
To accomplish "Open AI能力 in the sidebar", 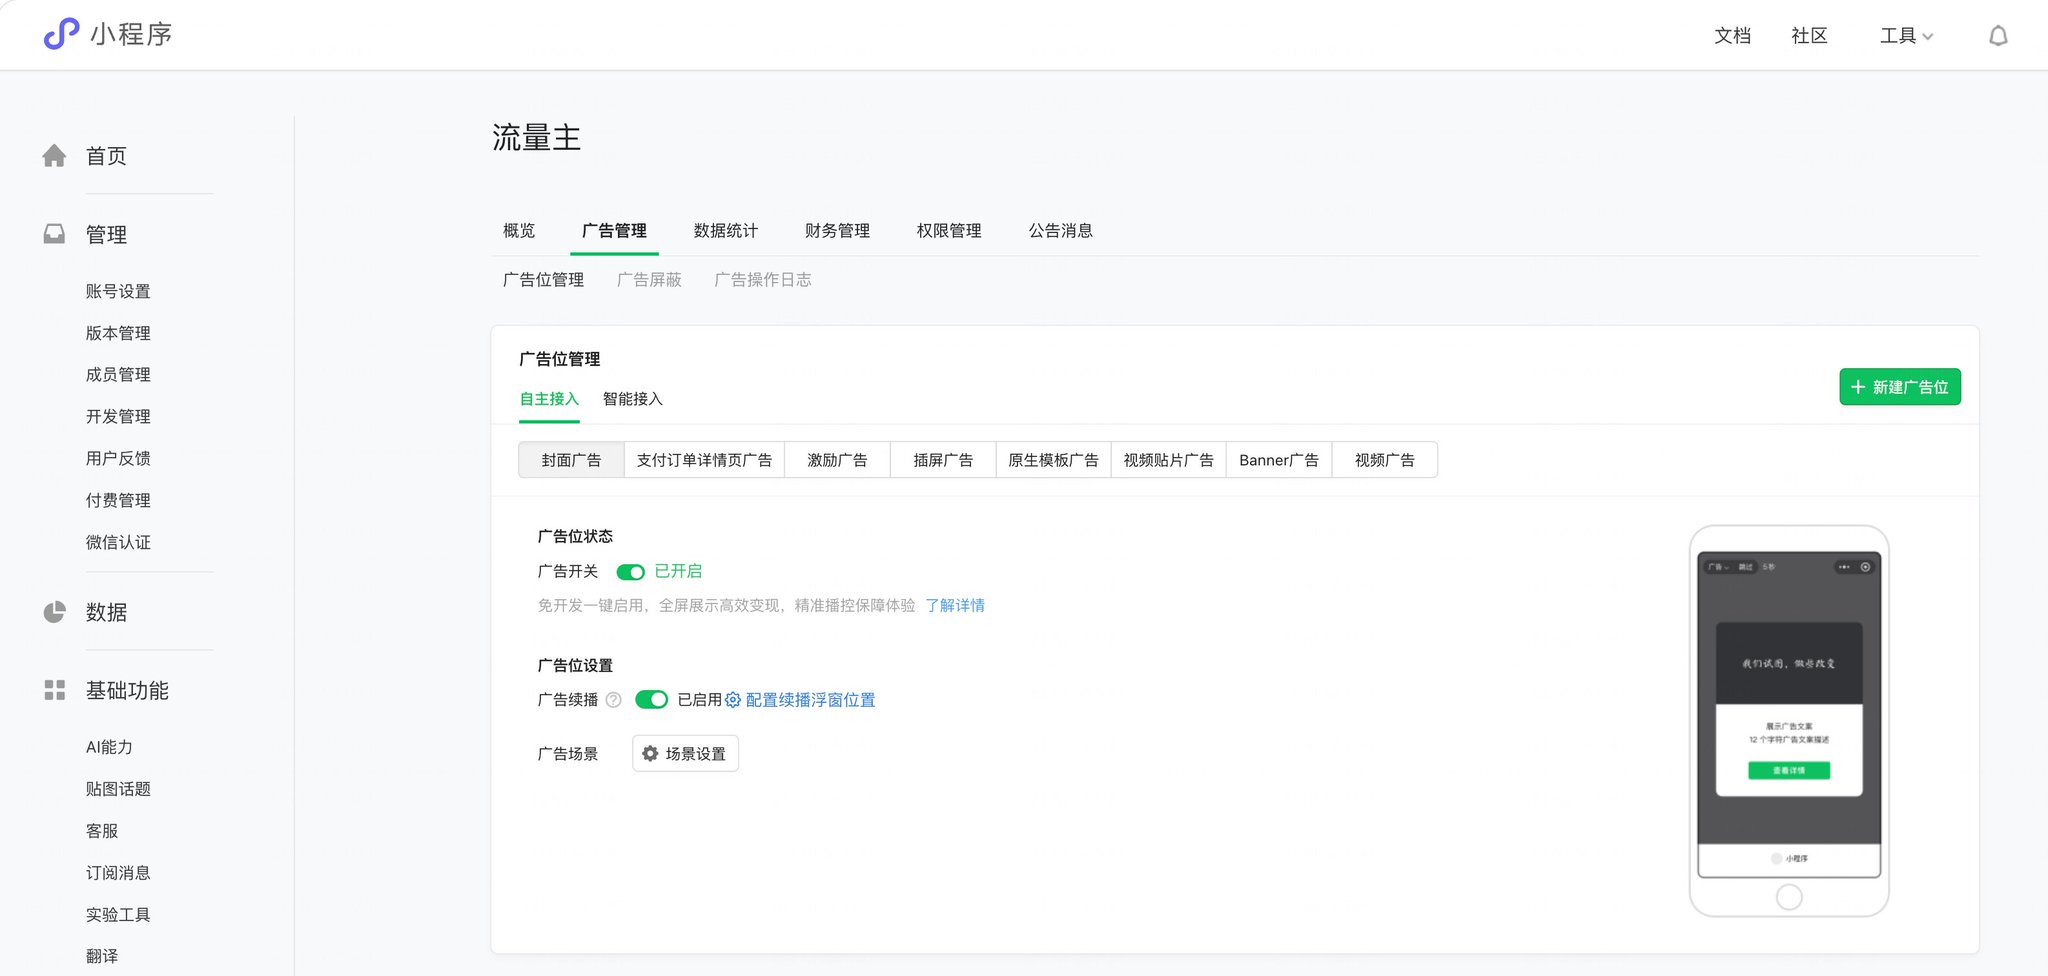I will (109, 747).
